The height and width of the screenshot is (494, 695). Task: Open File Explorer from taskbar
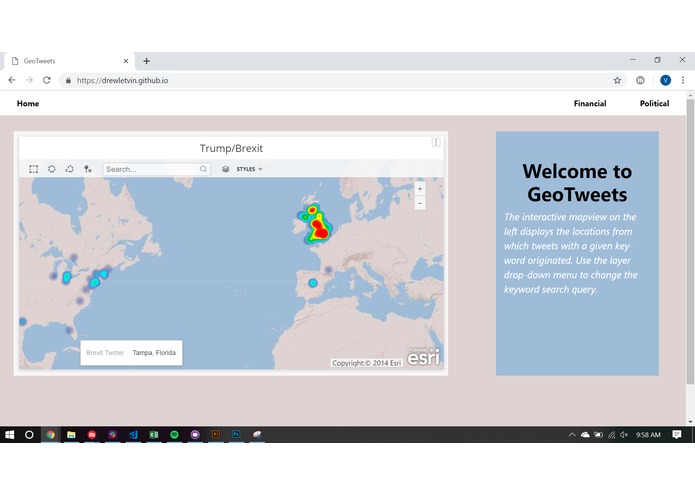tap(71, 435)
